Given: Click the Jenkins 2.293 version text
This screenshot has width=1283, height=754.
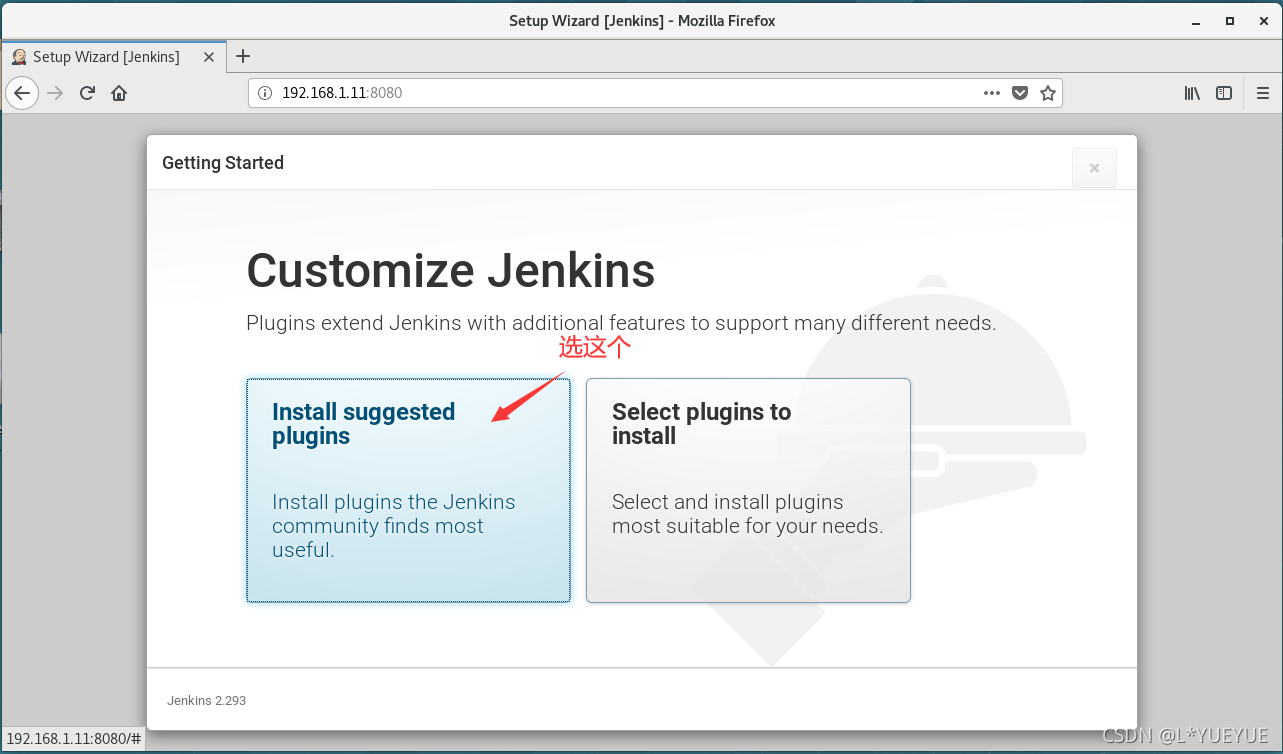Looking at the screenshot, I should 206,701.
